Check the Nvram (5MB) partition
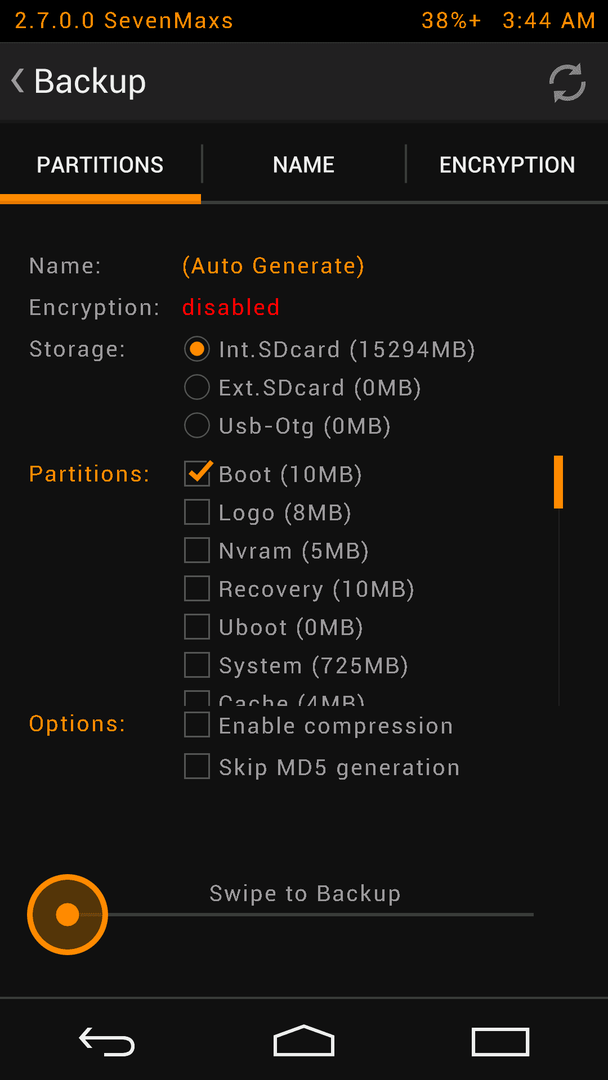The image size is (608, 1080). 197,550
